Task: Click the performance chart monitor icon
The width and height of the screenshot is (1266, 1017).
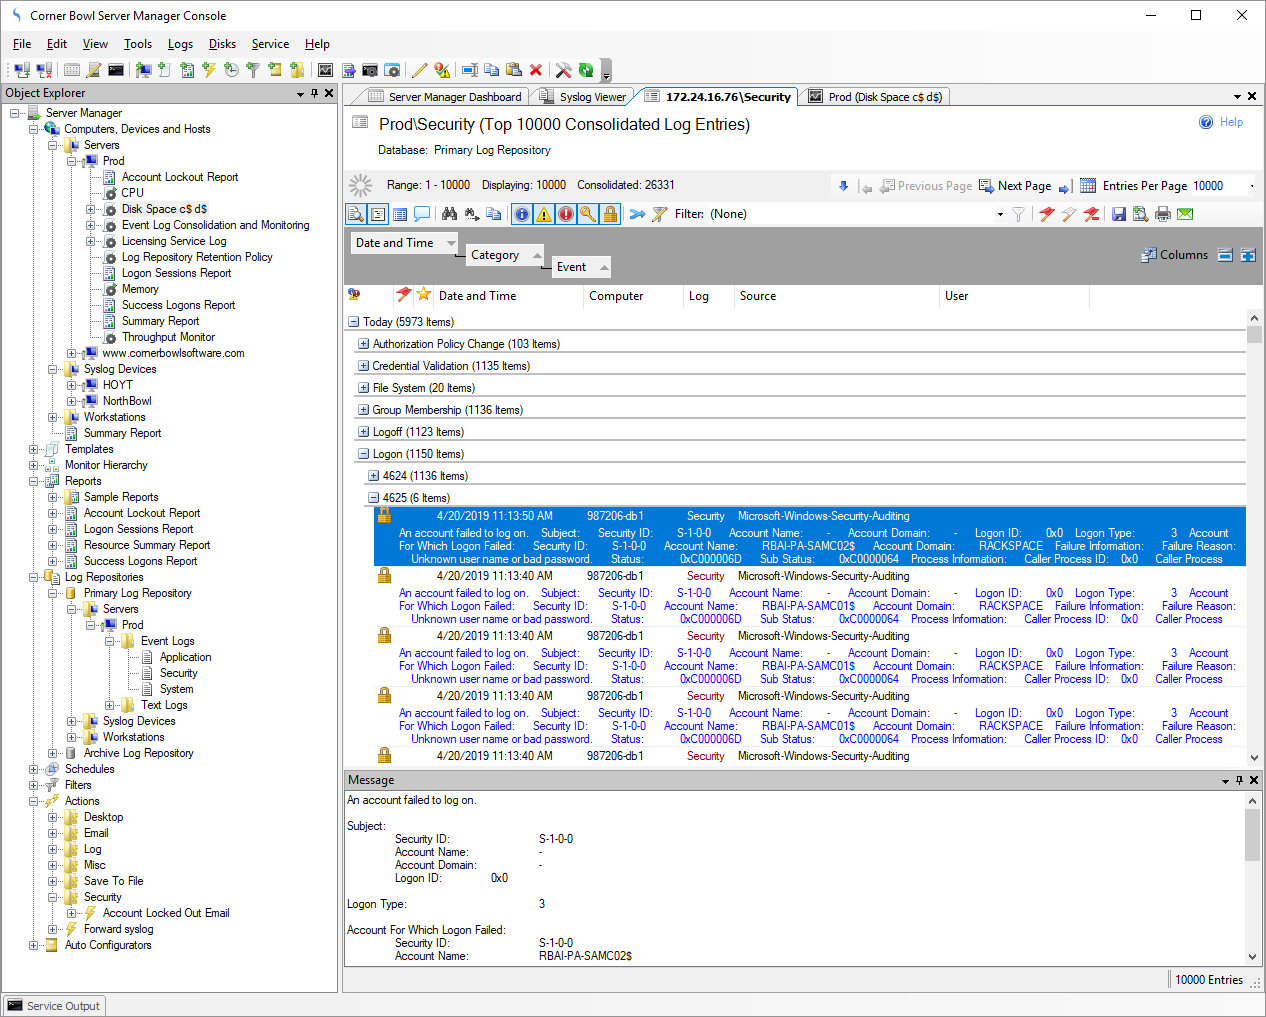Action: tap(325, 70)
